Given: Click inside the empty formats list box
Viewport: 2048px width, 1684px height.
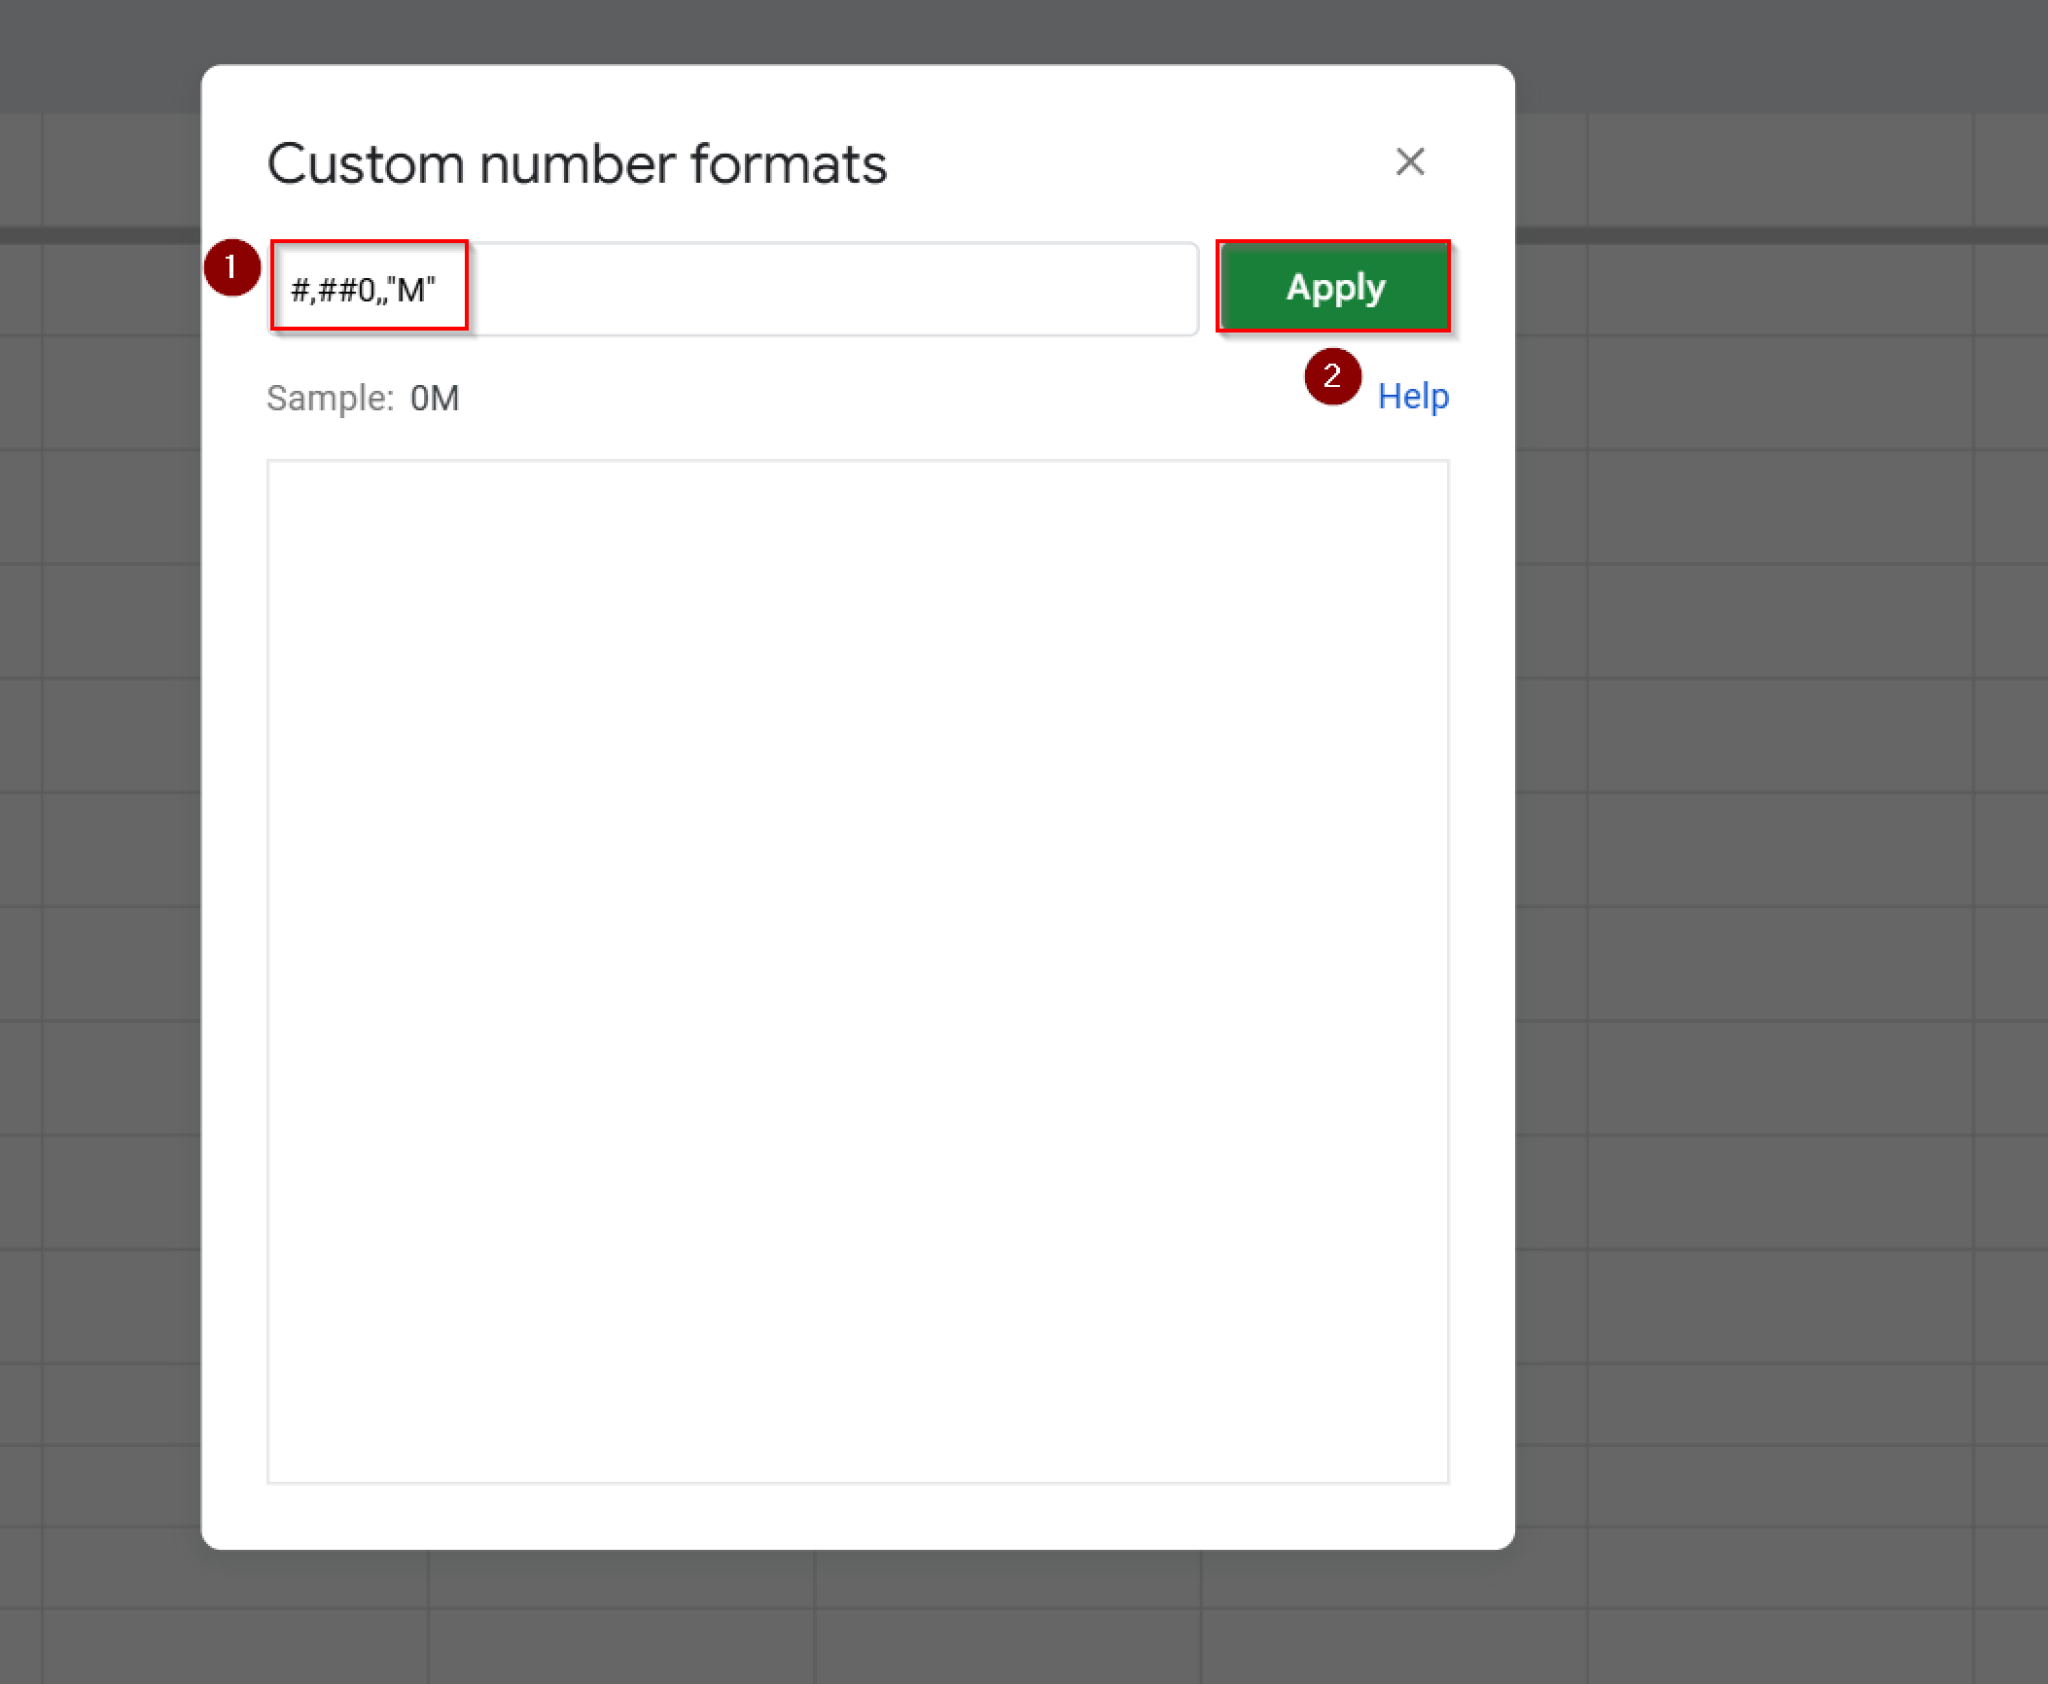Looking at the screenshot, I should (x=857, y=970).
